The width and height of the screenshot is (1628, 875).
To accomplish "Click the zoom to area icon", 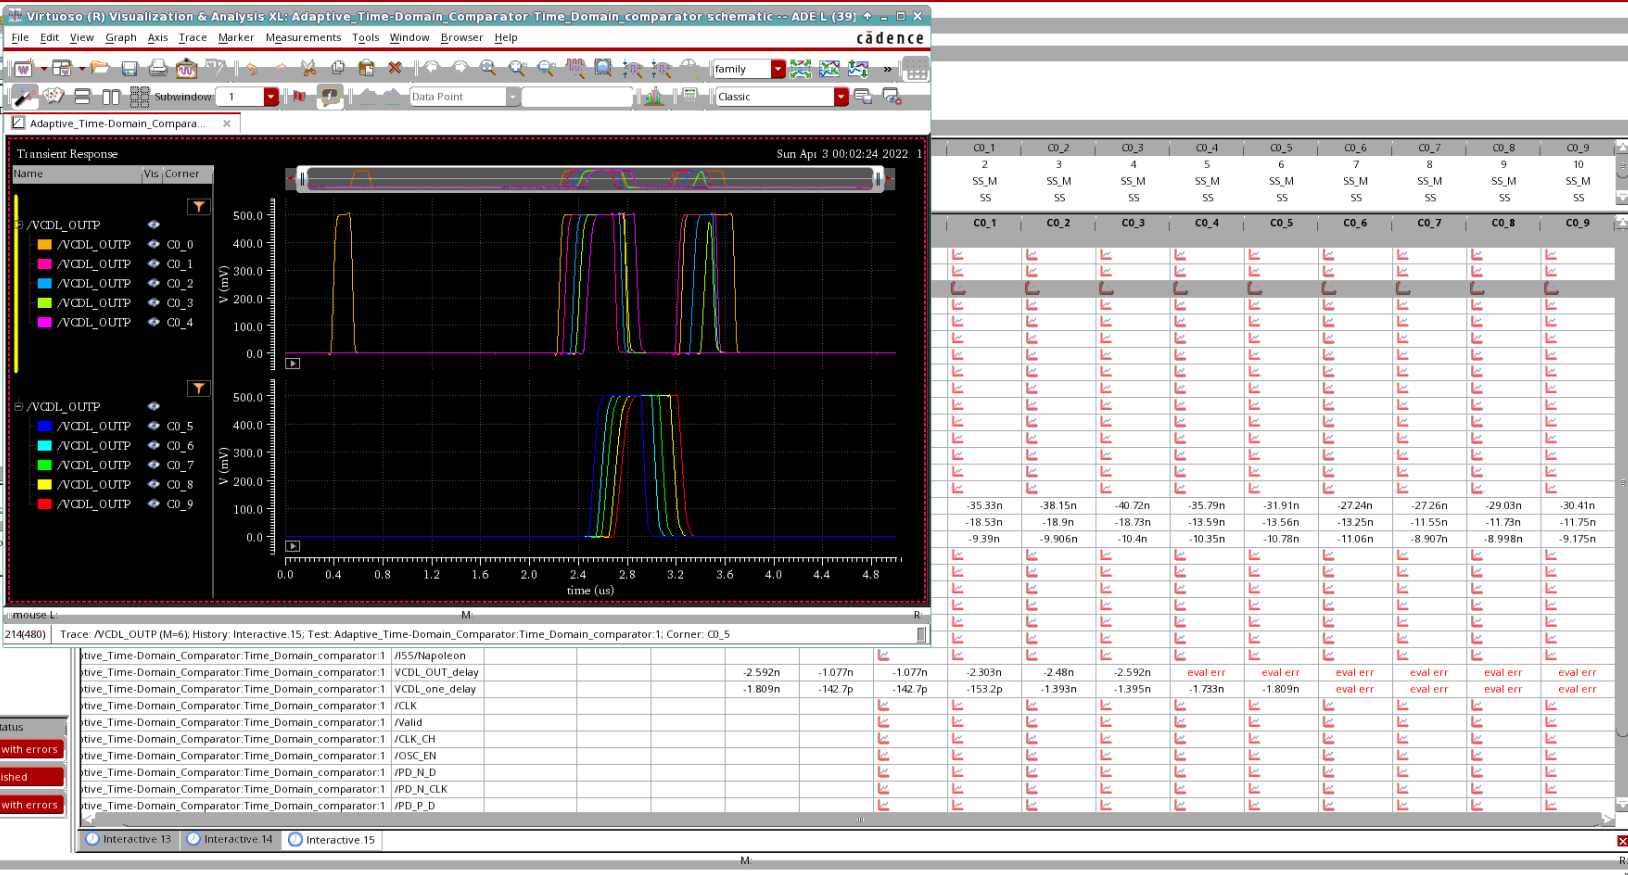I will pos(604,68).
